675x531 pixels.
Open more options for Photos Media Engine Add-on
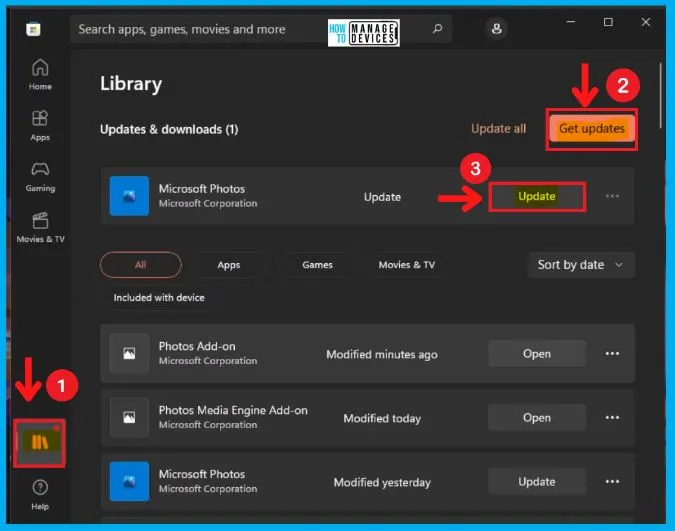click(x=612, y=418)
